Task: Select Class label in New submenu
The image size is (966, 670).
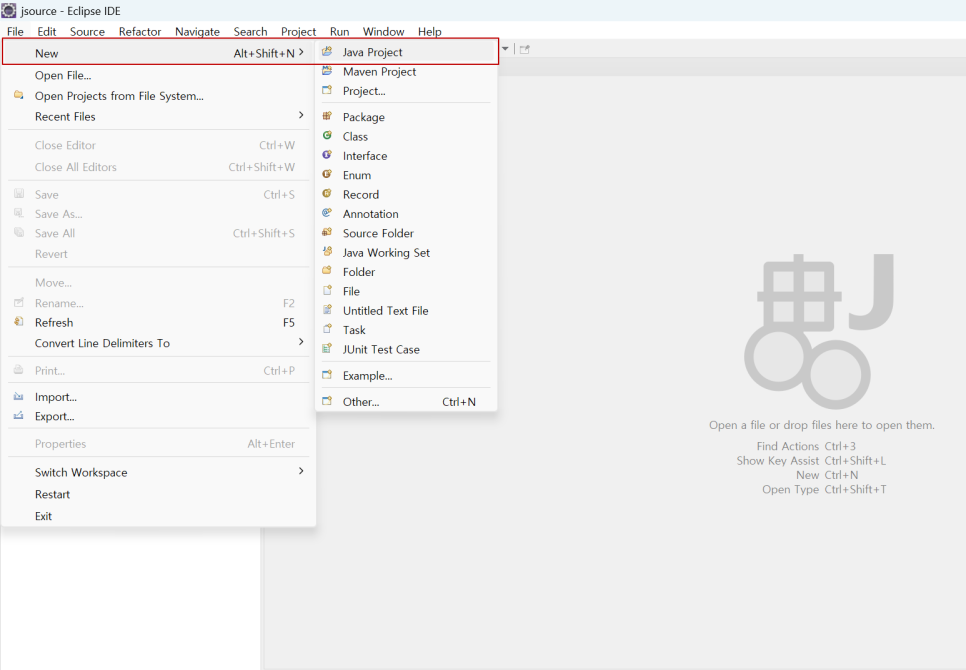Action: (355, 136)
